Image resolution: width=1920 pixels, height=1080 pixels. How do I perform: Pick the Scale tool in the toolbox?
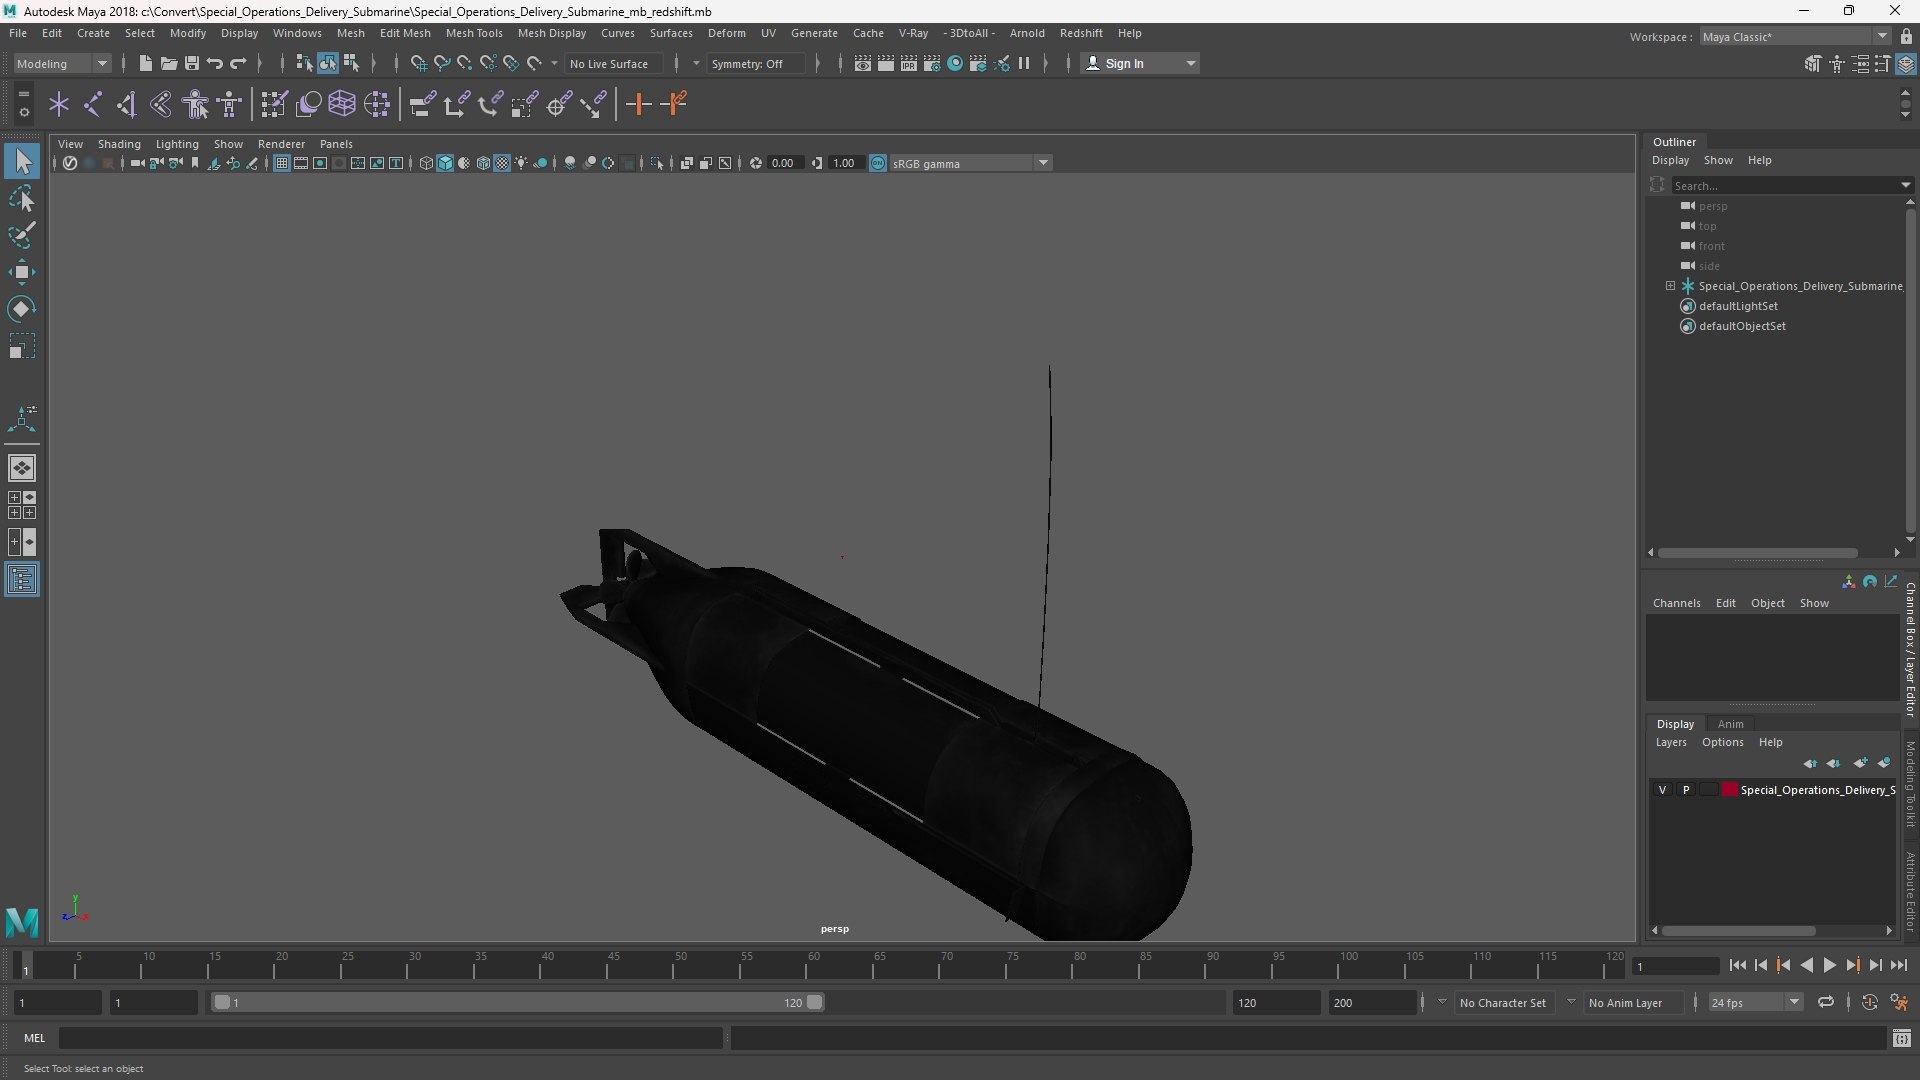[22, 346]
